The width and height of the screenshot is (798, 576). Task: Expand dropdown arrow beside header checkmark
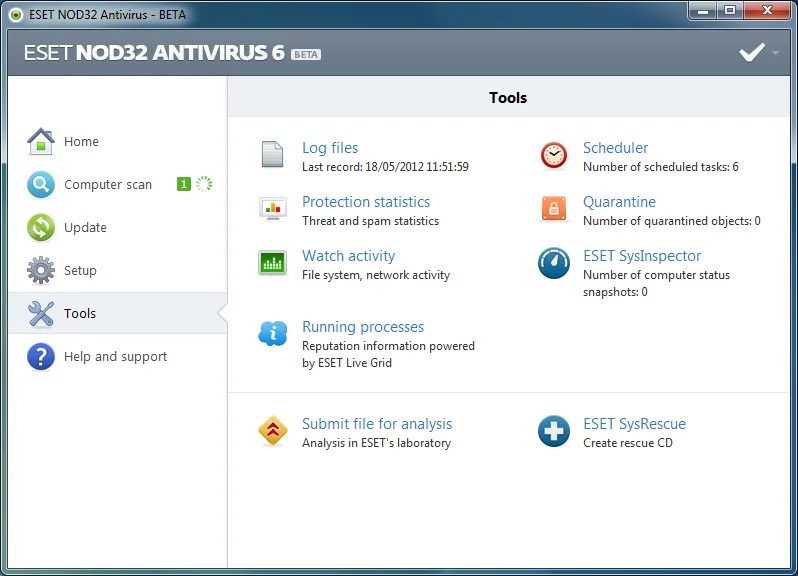[x=775, y=52]
